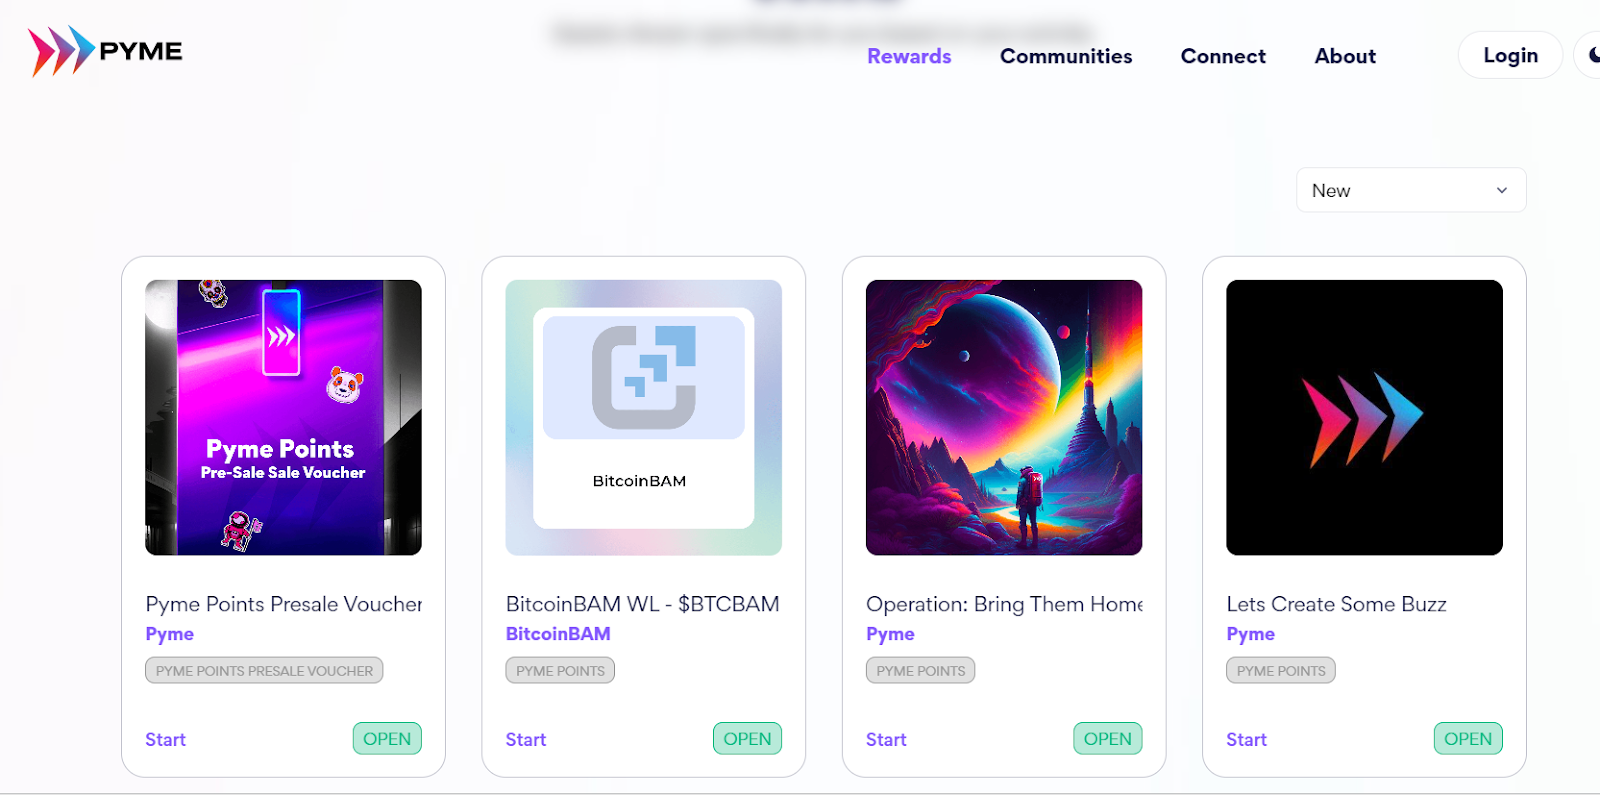
Task: Click OPEN badge on BitcoinBAM WL card
Action: pos(747,738)
